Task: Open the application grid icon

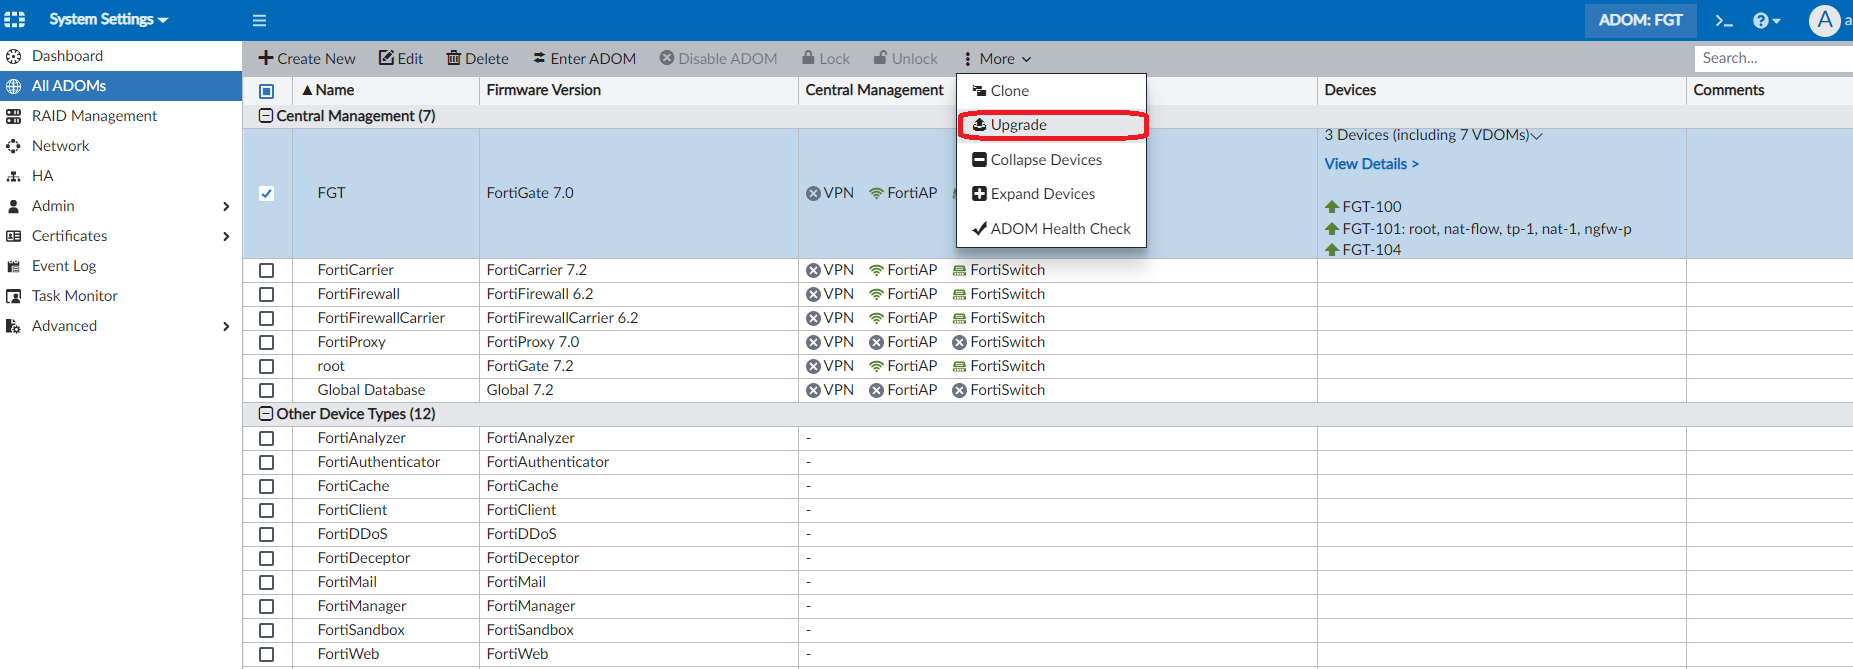Action: point(15,19)
